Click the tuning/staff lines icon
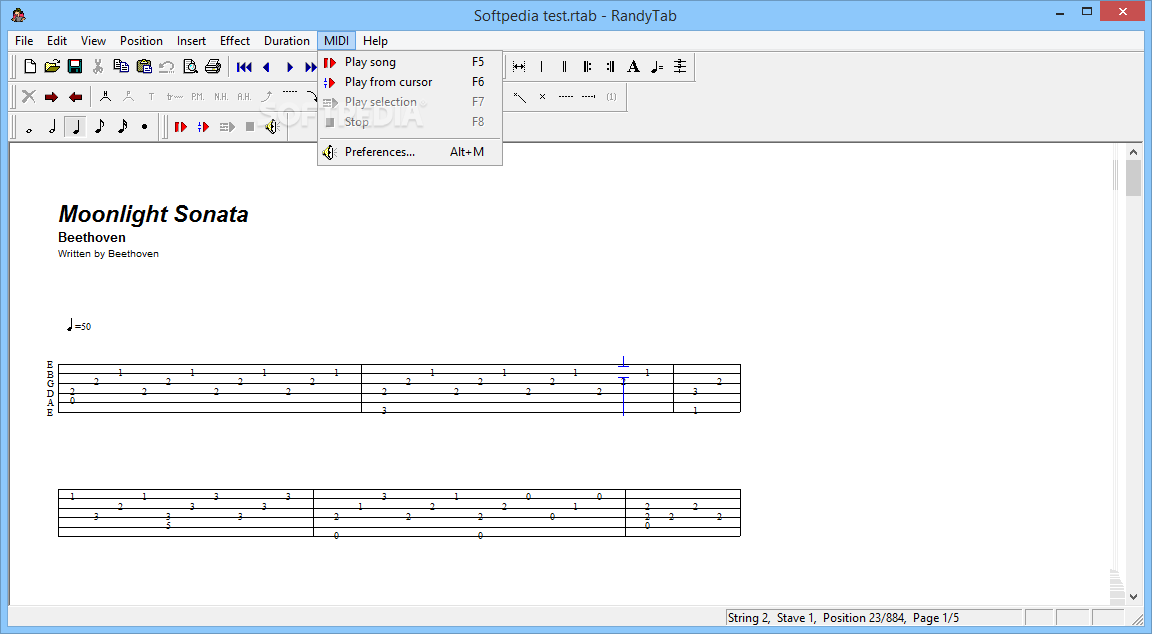This screenshot has height=634, width=1152. (680, 67)
